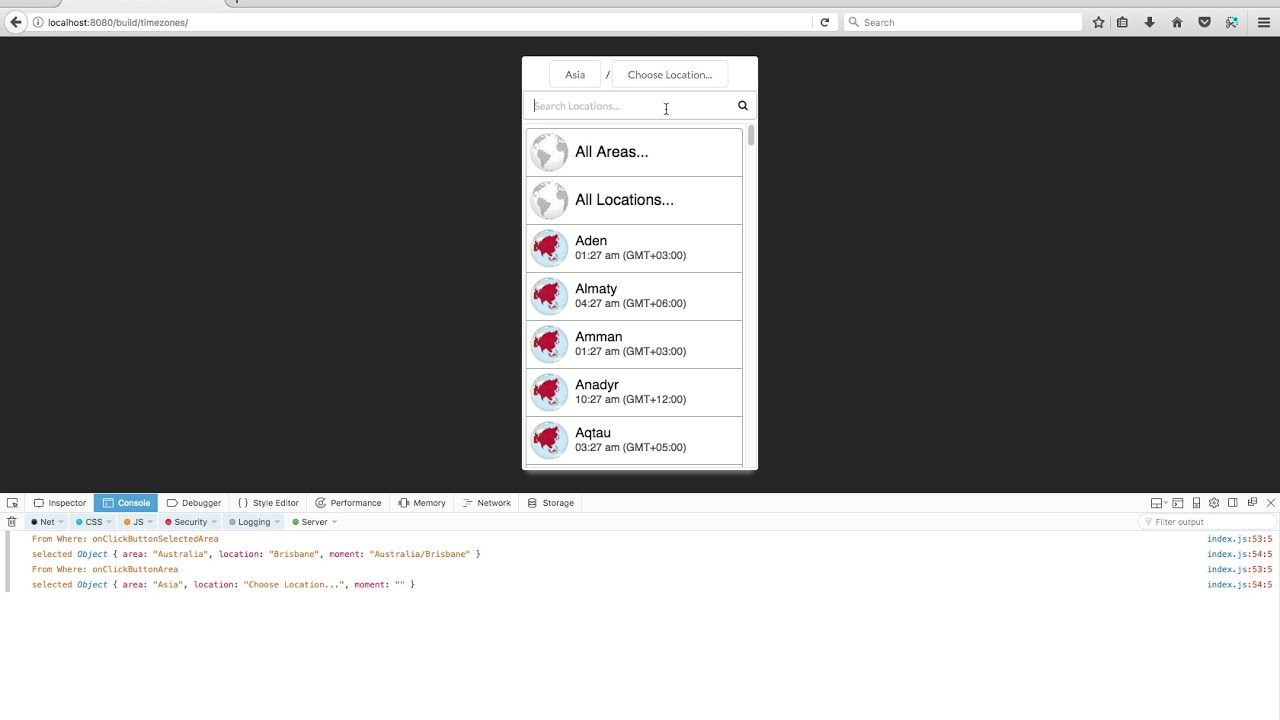The width and height of the screenshot is (1280, 720).
Task: Switch to the Debugger tab
Action: point(194,503)
